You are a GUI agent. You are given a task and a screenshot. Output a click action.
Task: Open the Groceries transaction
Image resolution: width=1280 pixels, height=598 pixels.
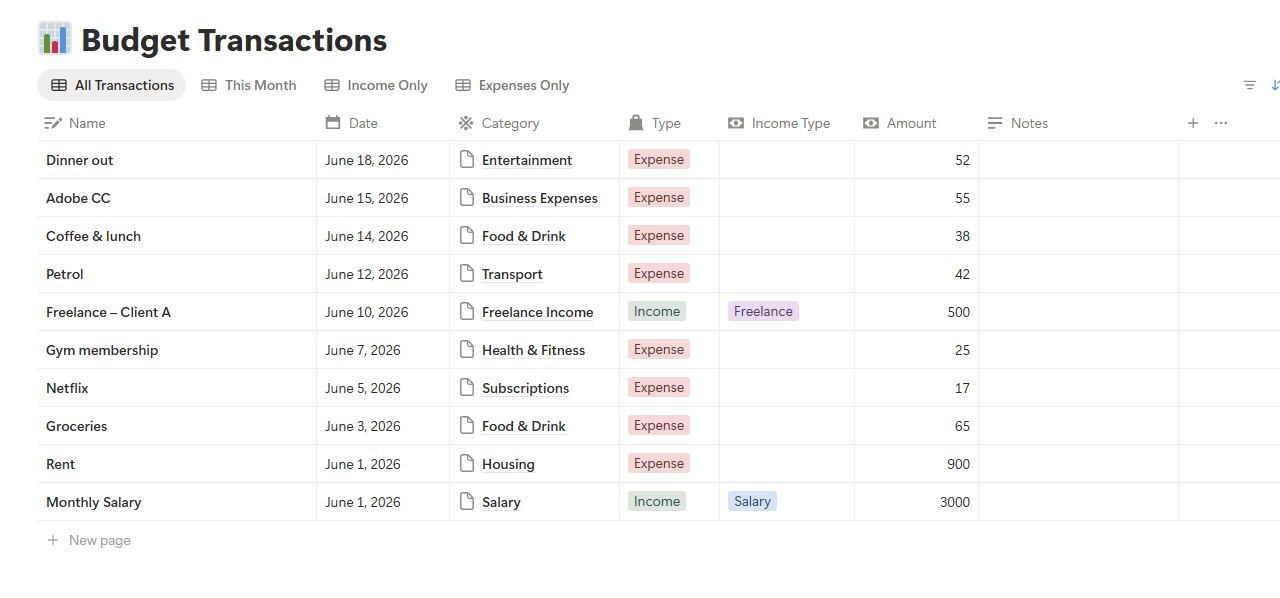(x=76, y=426)
